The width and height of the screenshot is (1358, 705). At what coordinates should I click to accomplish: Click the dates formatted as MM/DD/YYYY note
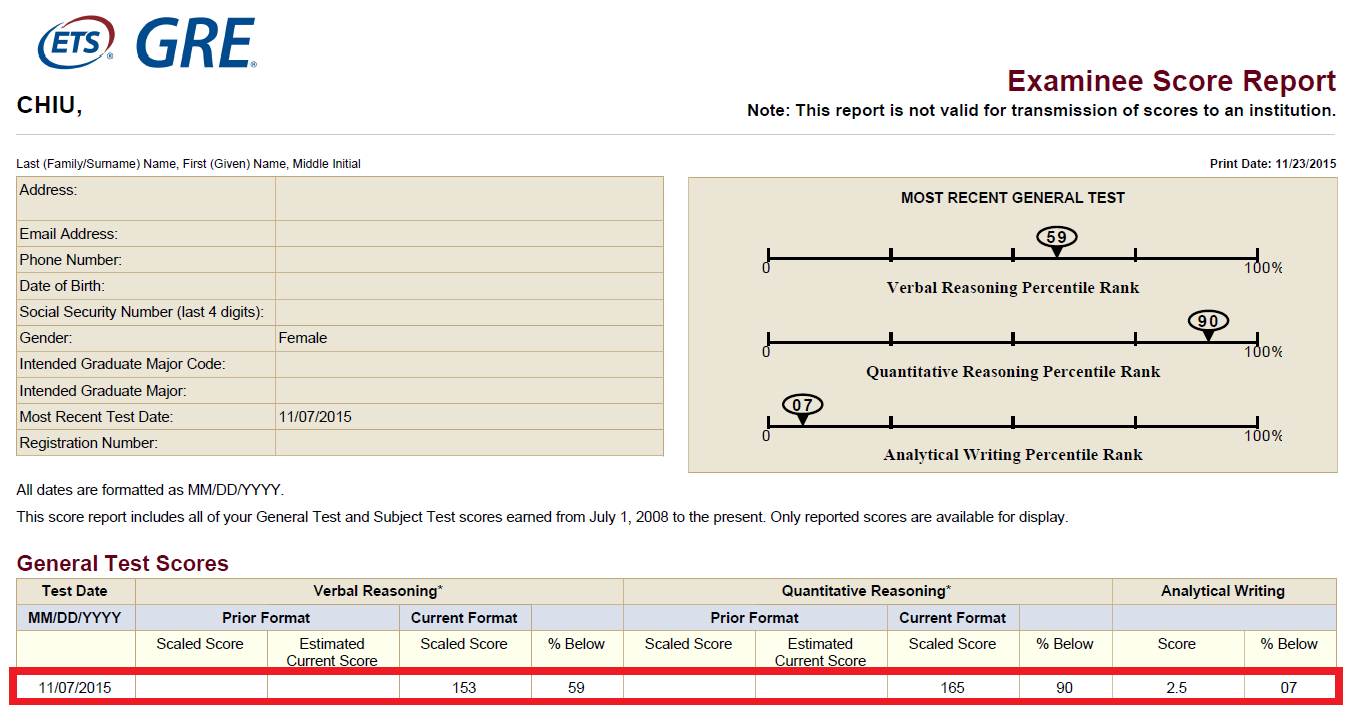150,490
